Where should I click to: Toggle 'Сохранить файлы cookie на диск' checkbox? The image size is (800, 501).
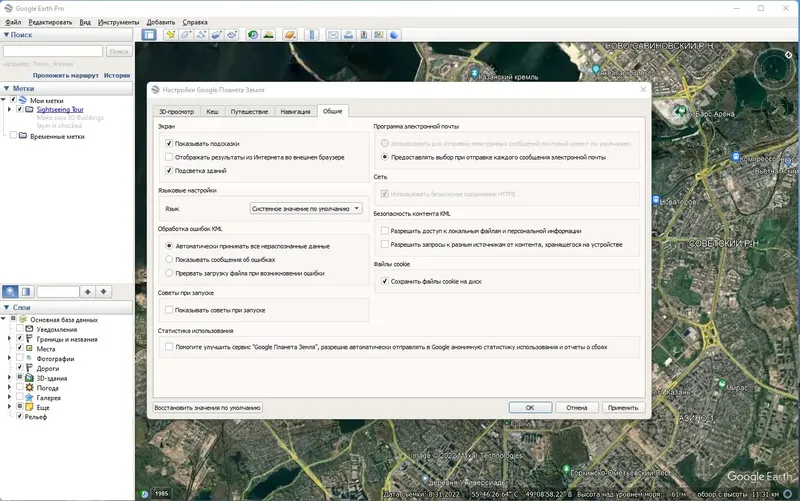pos(385,281)
